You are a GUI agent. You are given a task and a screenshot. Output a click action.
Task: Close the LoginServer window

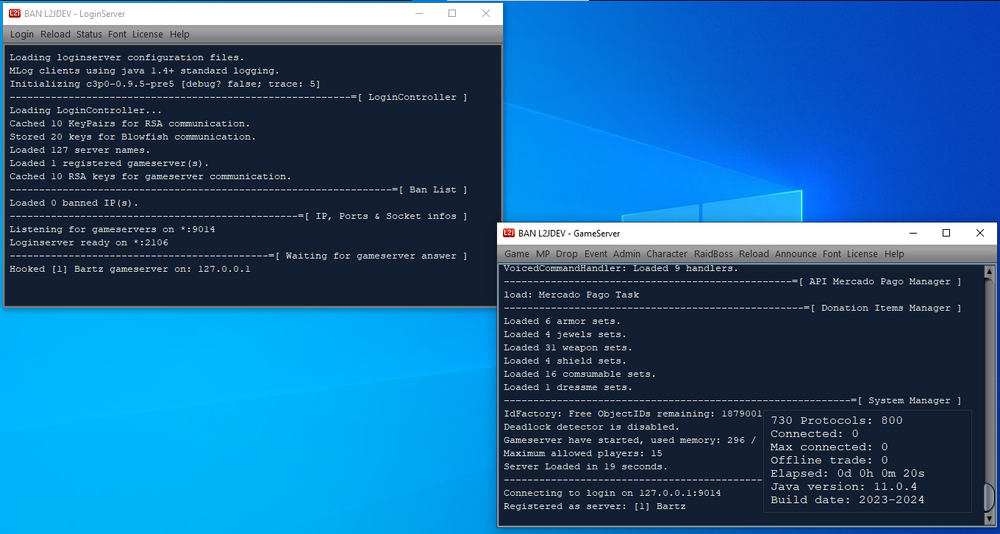pos(486,14)
